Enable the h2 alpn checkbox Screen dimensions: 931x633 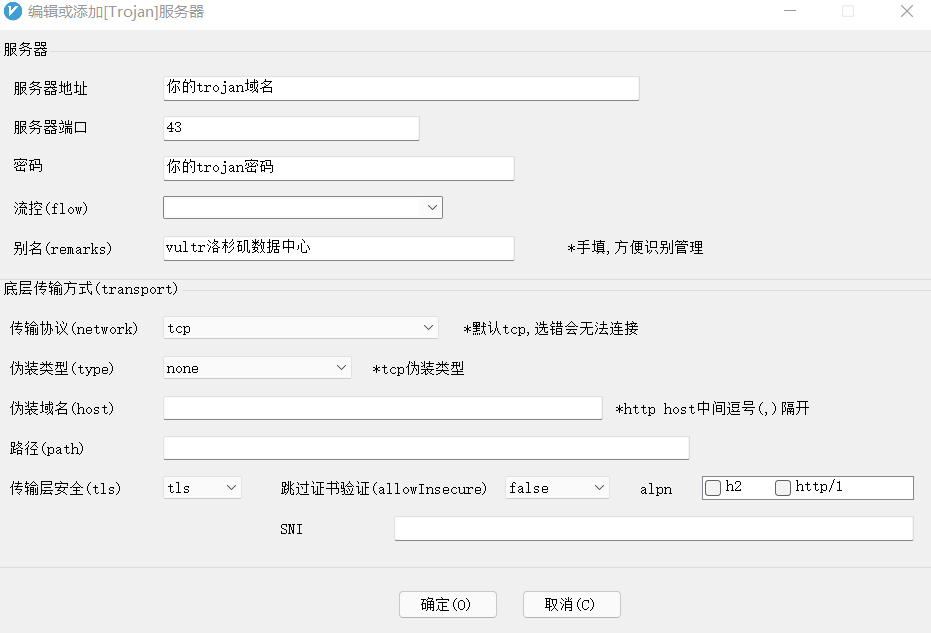[713, 488]
